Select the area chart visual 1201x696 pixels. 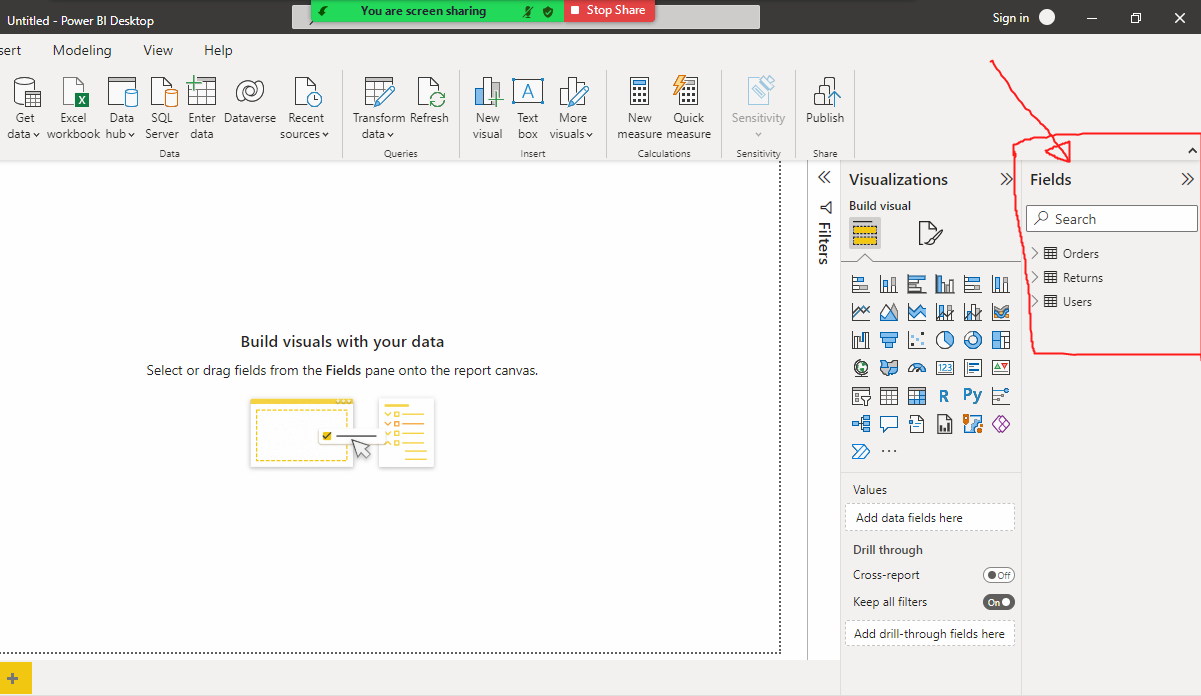pos(888,313)
